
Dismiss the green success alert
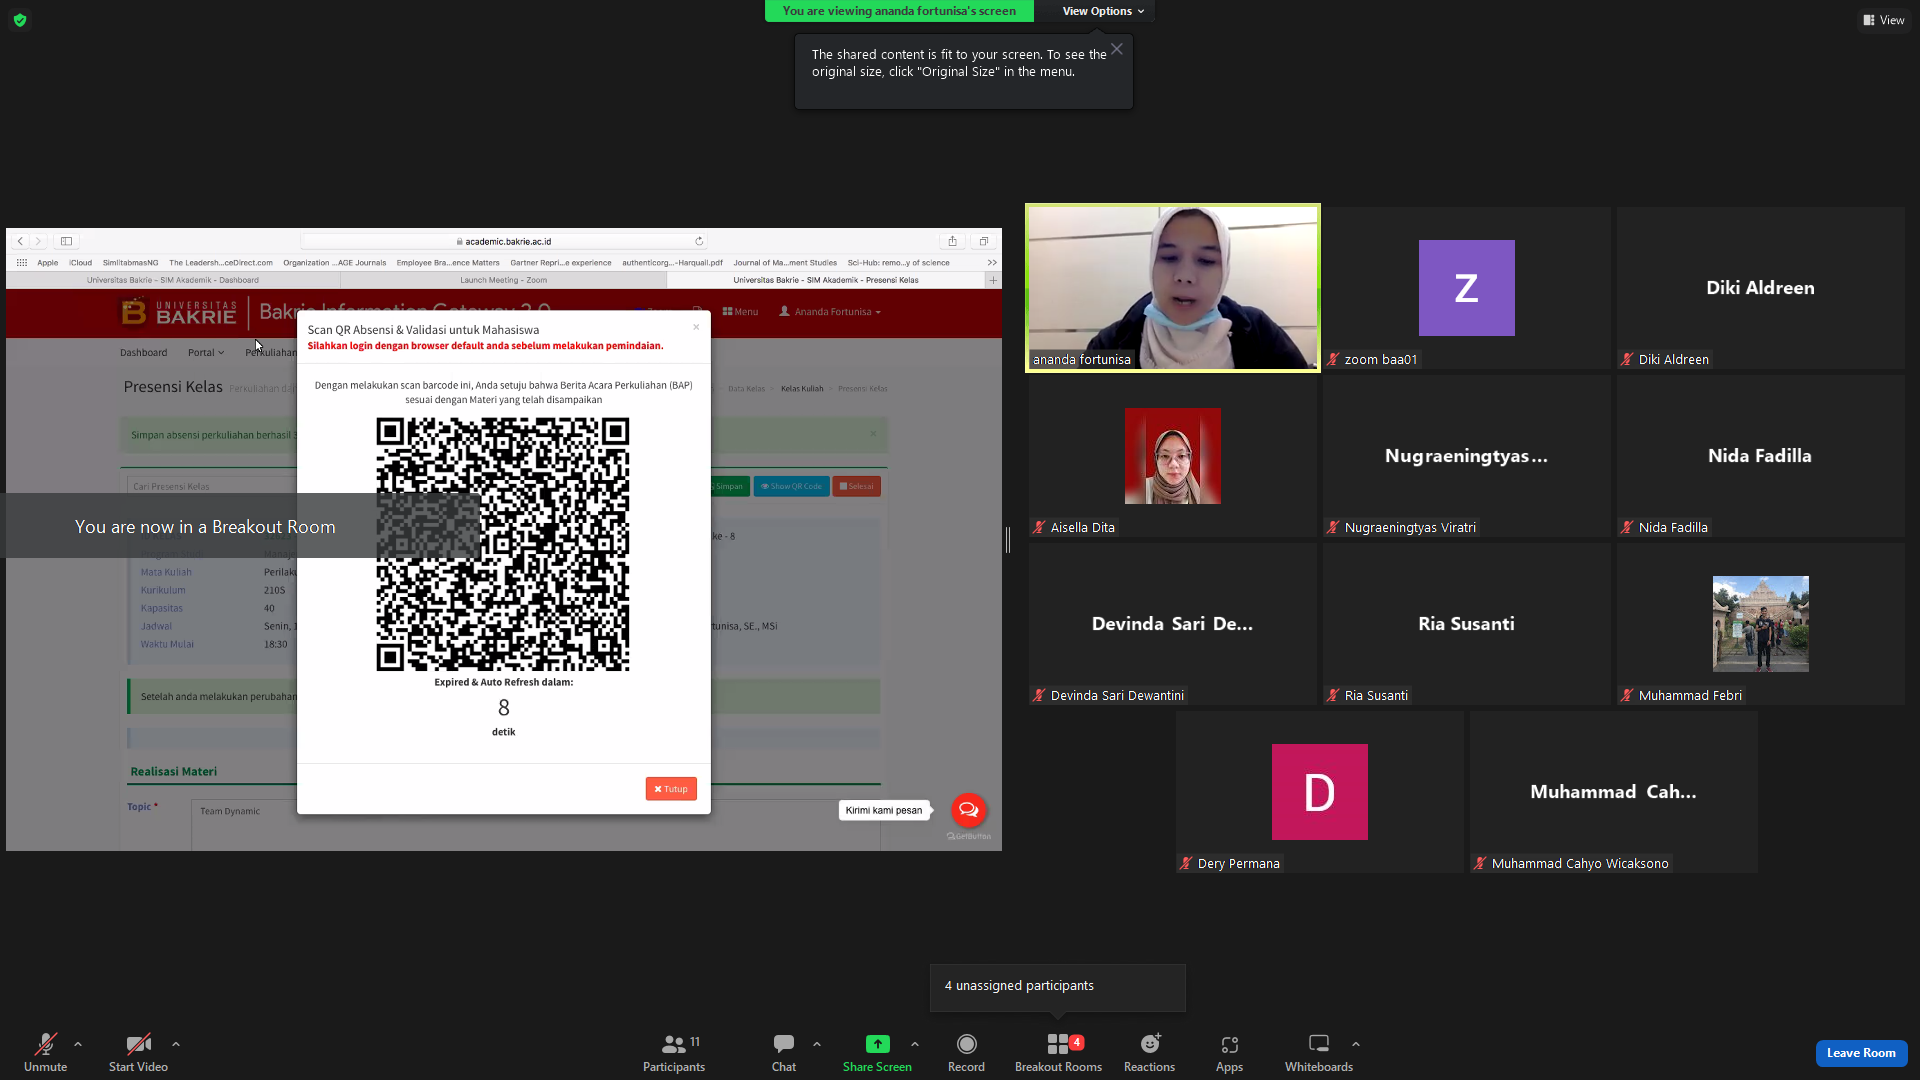point(873,434)
